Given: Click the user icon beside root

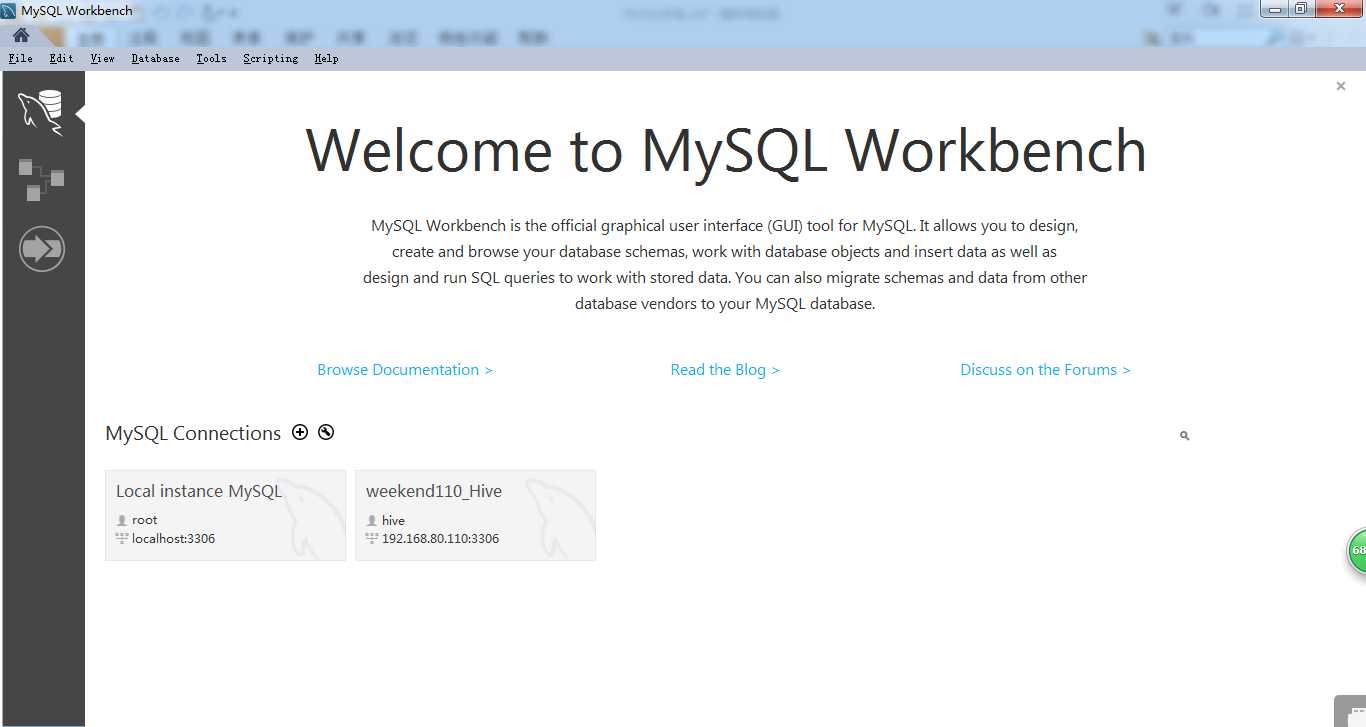Looking at the screenshot, I should (x=122, y=520).
